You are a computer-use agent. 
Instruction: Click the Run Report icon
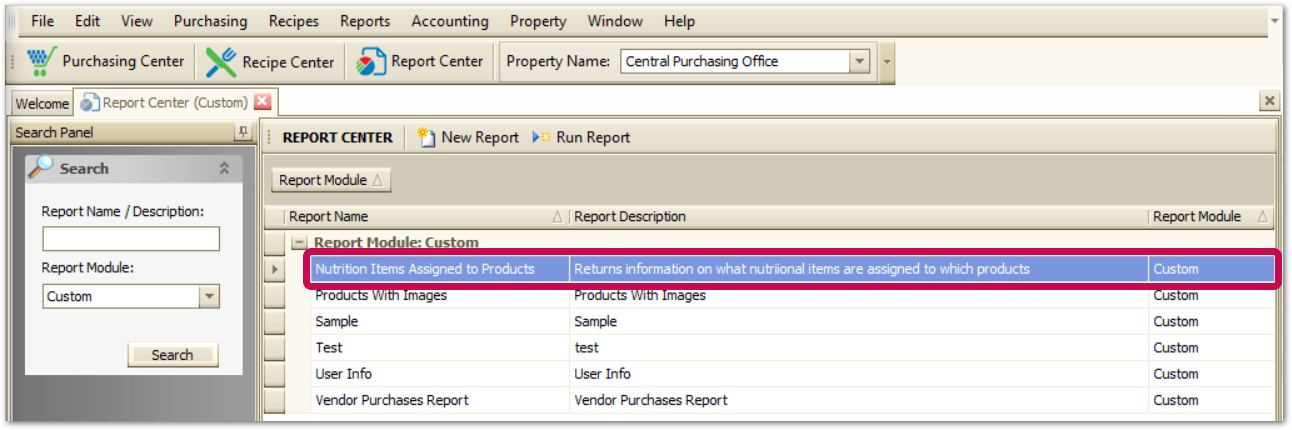(541, 137)
